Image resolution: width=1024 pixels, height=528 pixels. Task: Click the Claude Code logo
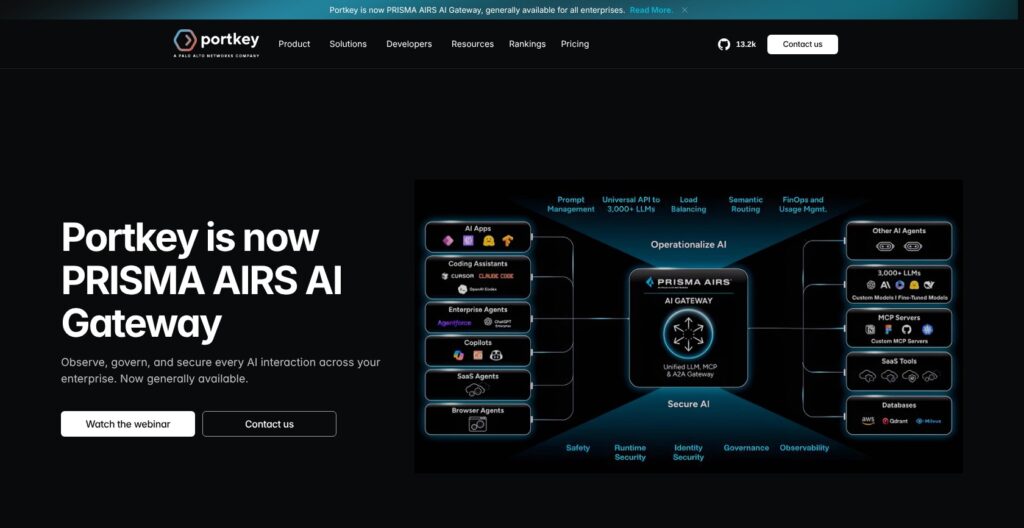(x=496, y=276)
